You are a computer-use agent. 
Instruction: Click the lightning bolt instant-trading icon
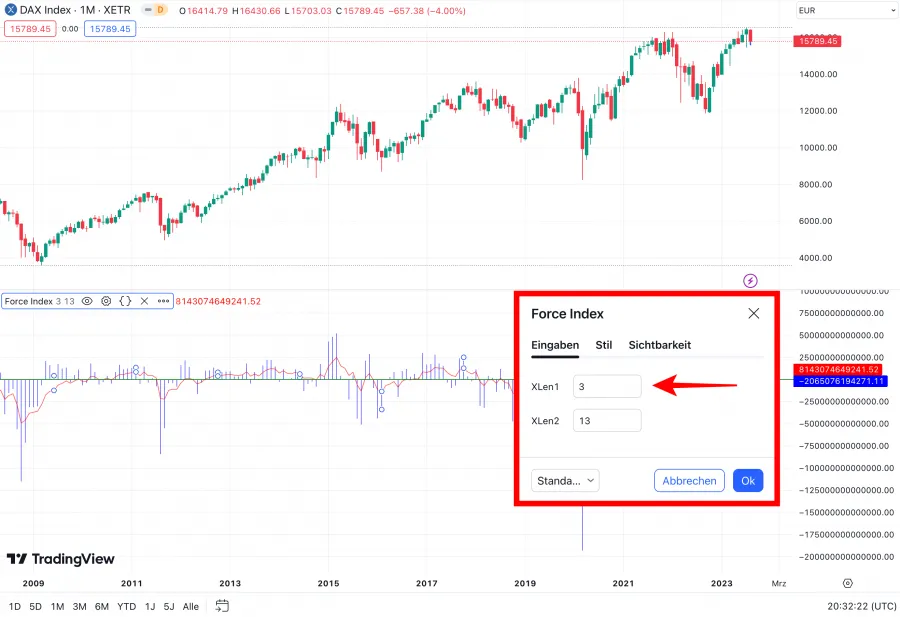pyautogui.click(x=749, y=283)
